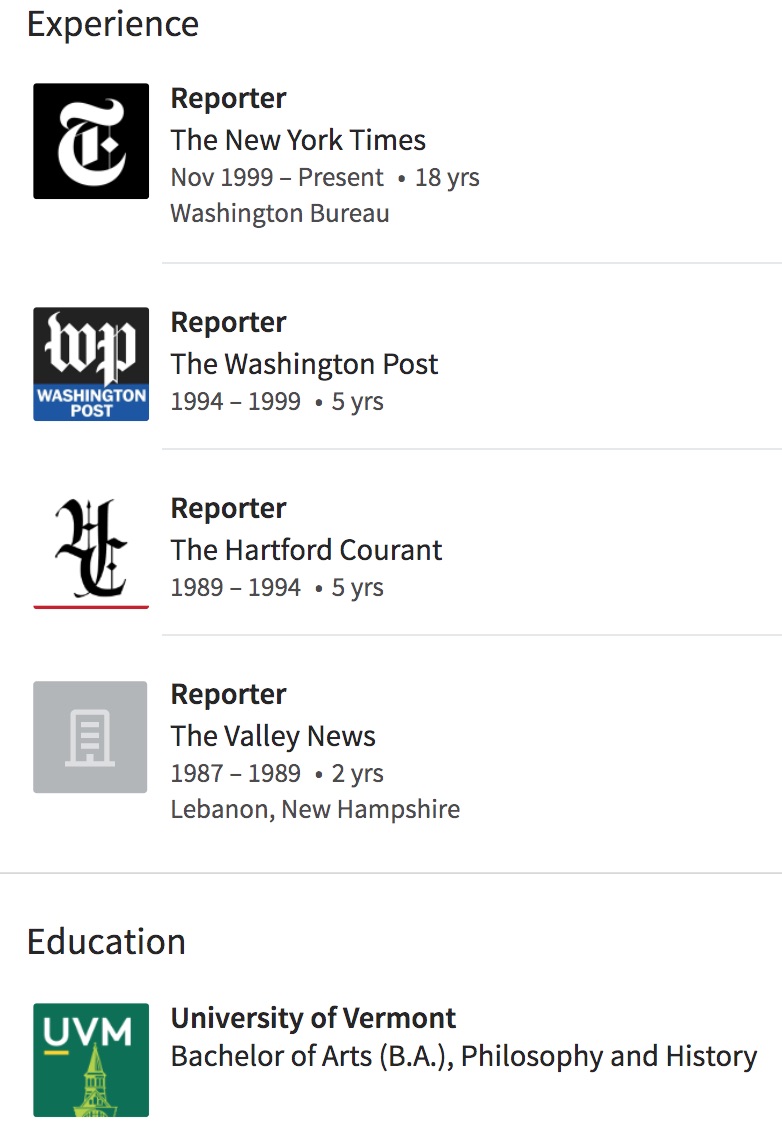Viewport: 782px width, 1142px height.
Task: Click the Reporter title above Valley News
Action: 228,694
